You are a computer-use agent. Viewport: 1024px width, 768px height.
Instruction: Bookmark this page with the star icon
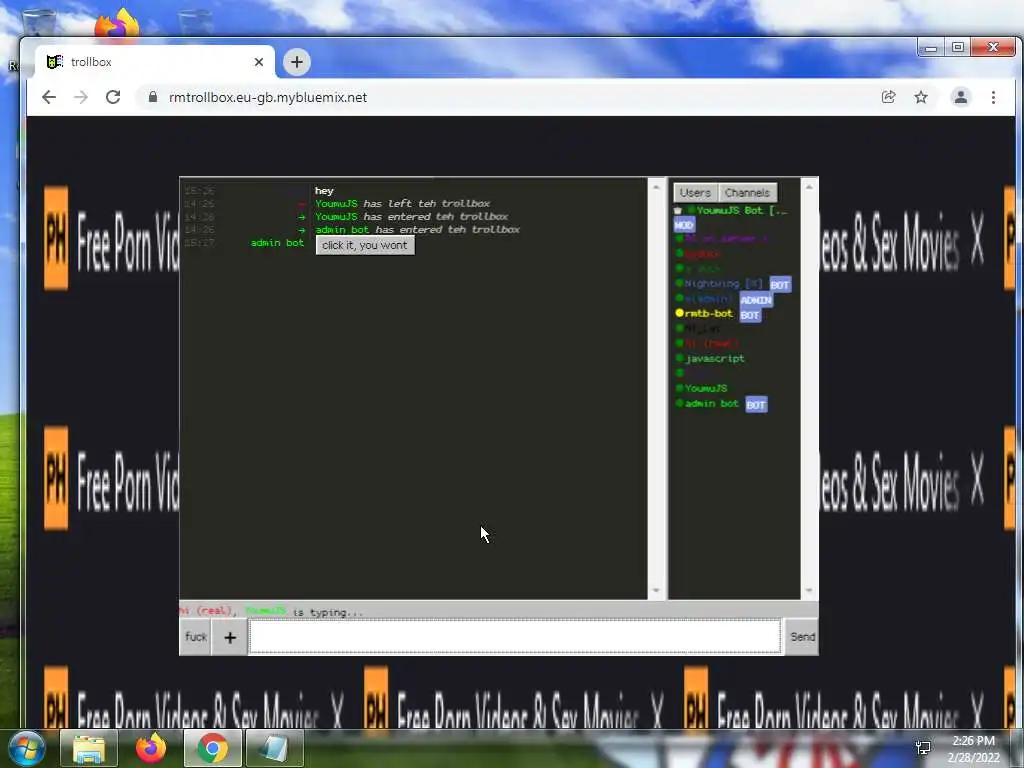tap(921, 97)
